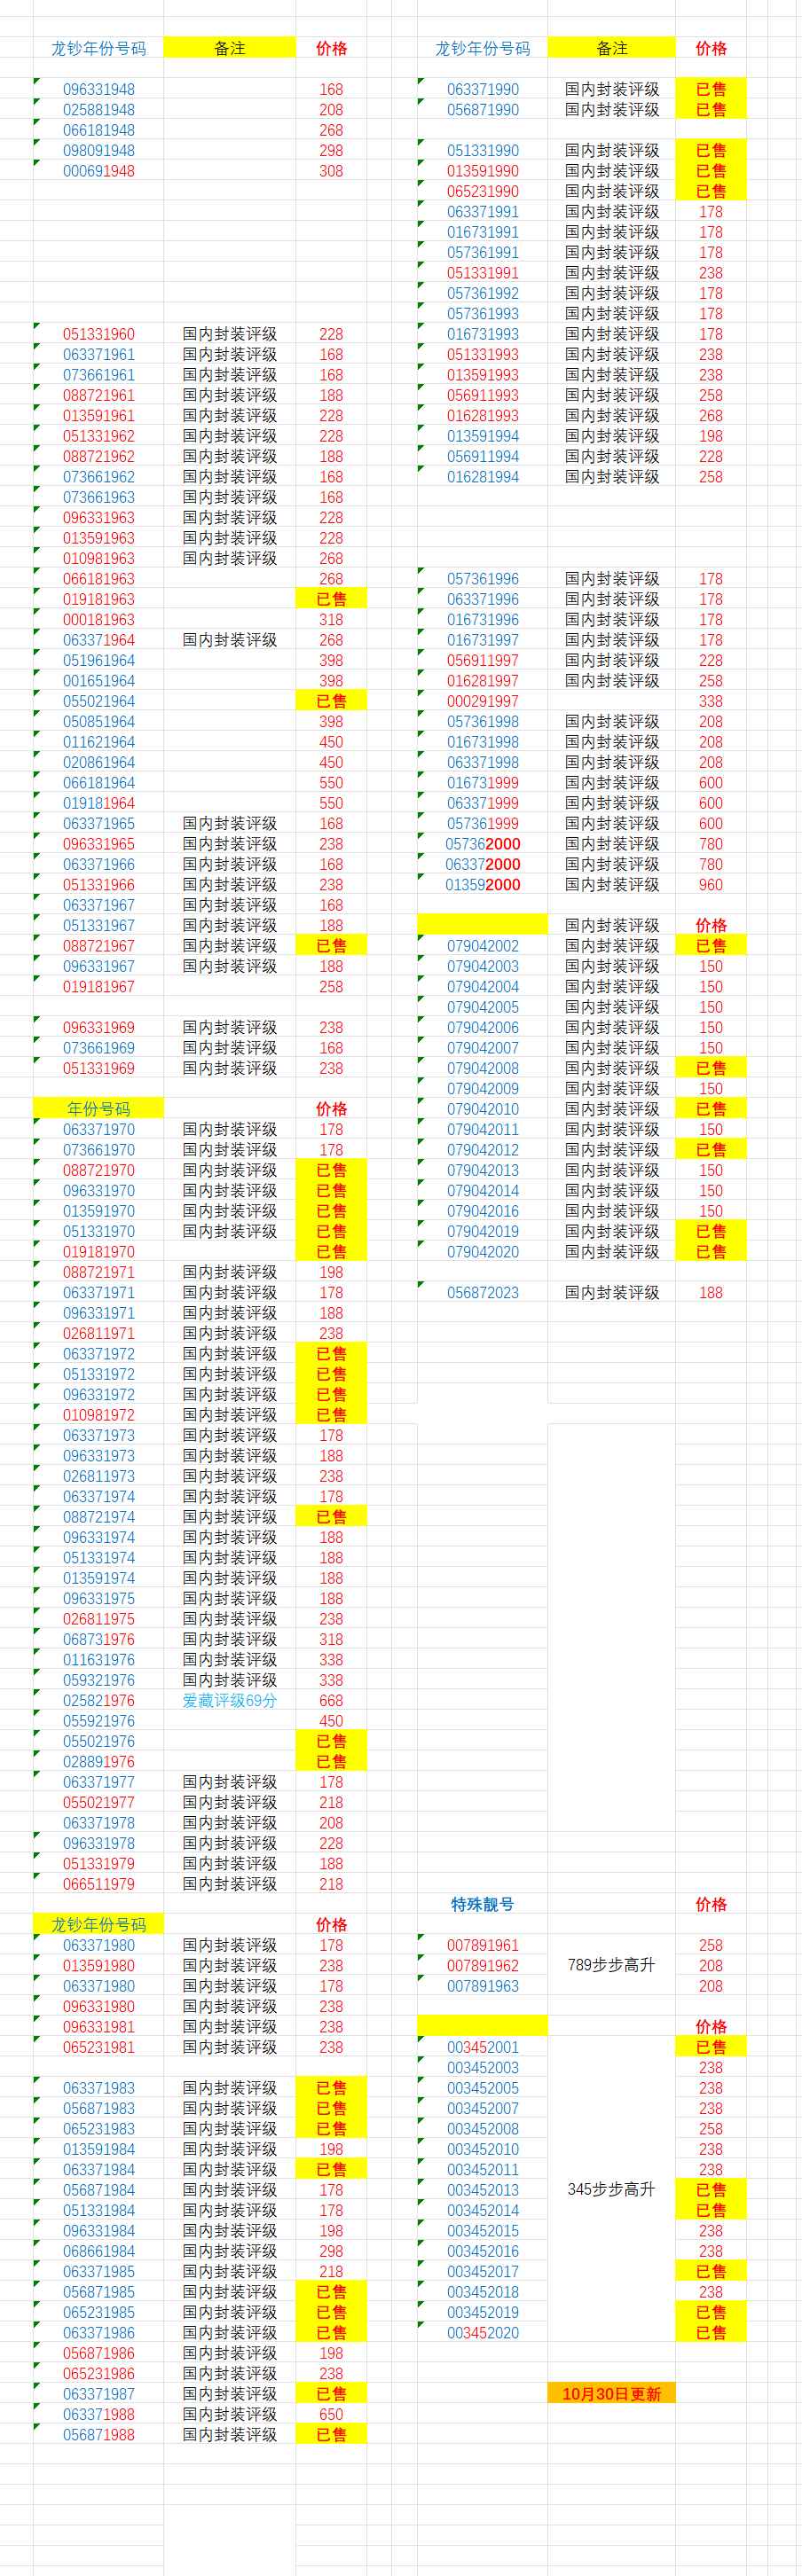Select serial number cell 056872023
The image size is (802, 2576).
point(482,1293)
